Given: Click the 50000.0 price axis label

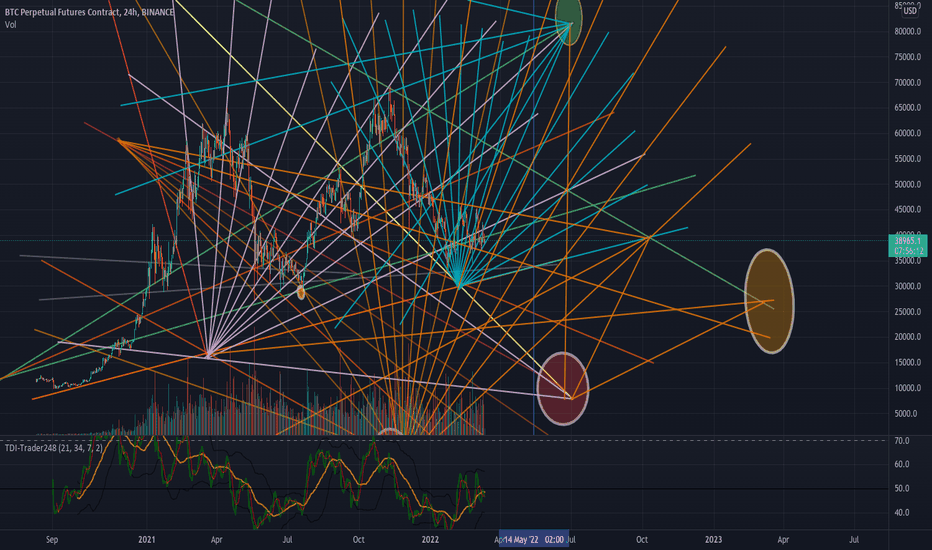Looking at the screenshot, I should (x=908, y=184).
